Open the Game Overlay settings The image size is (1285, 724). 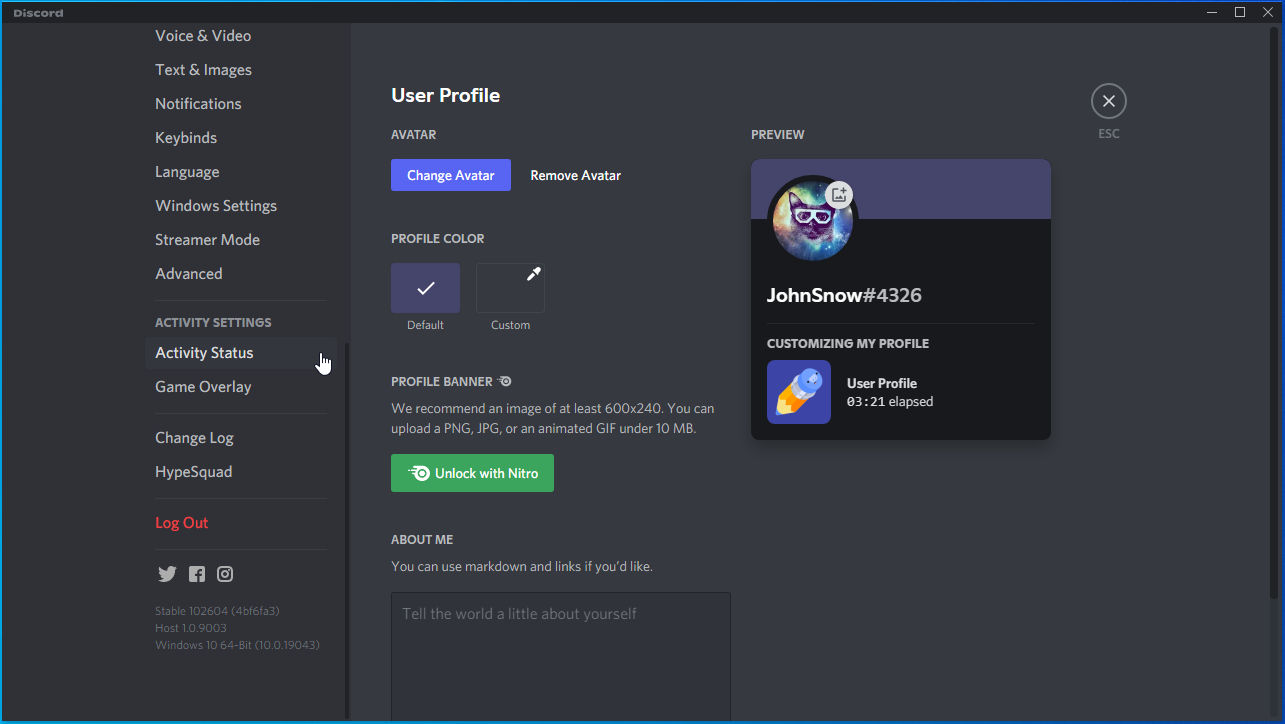click(x=203, y=387)
